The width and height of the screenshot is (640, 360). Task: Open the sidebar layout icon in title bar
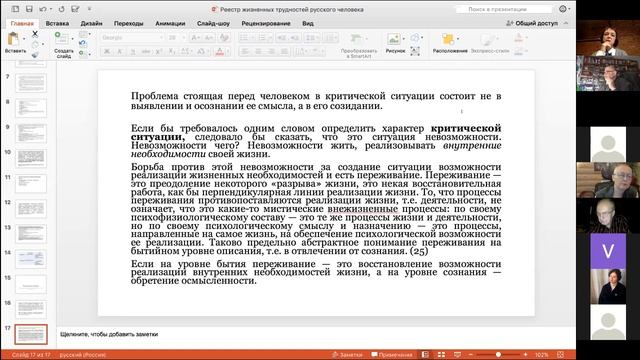click(x=15, y=9)
